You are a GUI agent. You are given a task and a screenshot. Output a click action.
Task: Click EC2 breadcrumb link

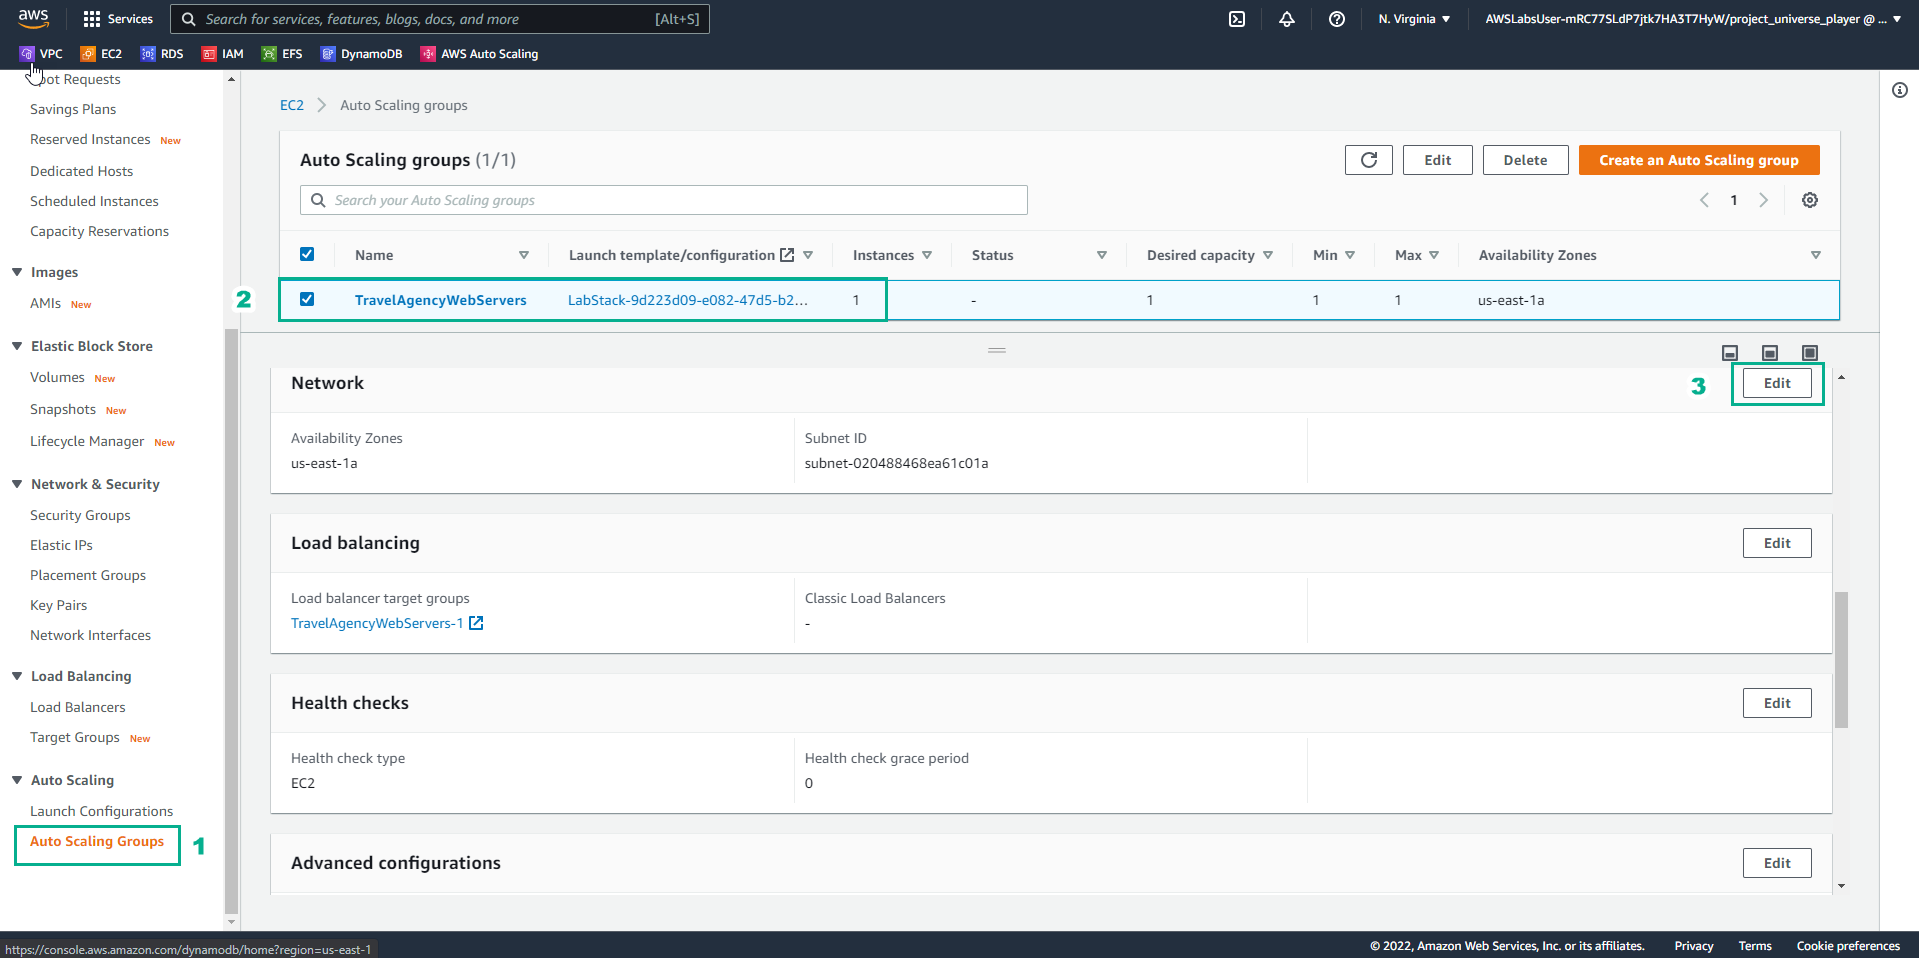pos(292,105)
